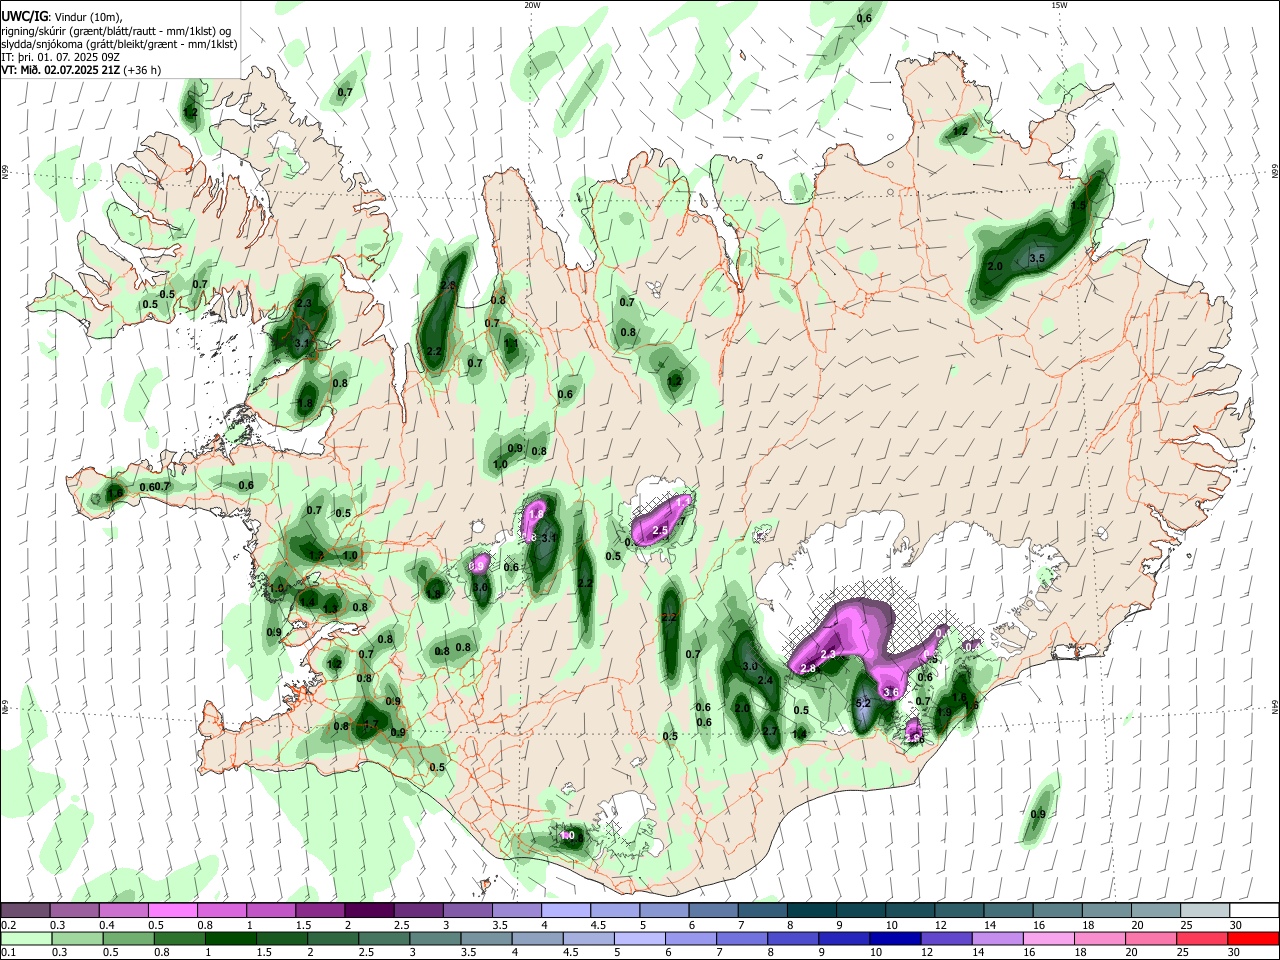1280x960 pixels.
Task: Click the 5.2 precipitation value on the map
Action: [x=863, y=703]
